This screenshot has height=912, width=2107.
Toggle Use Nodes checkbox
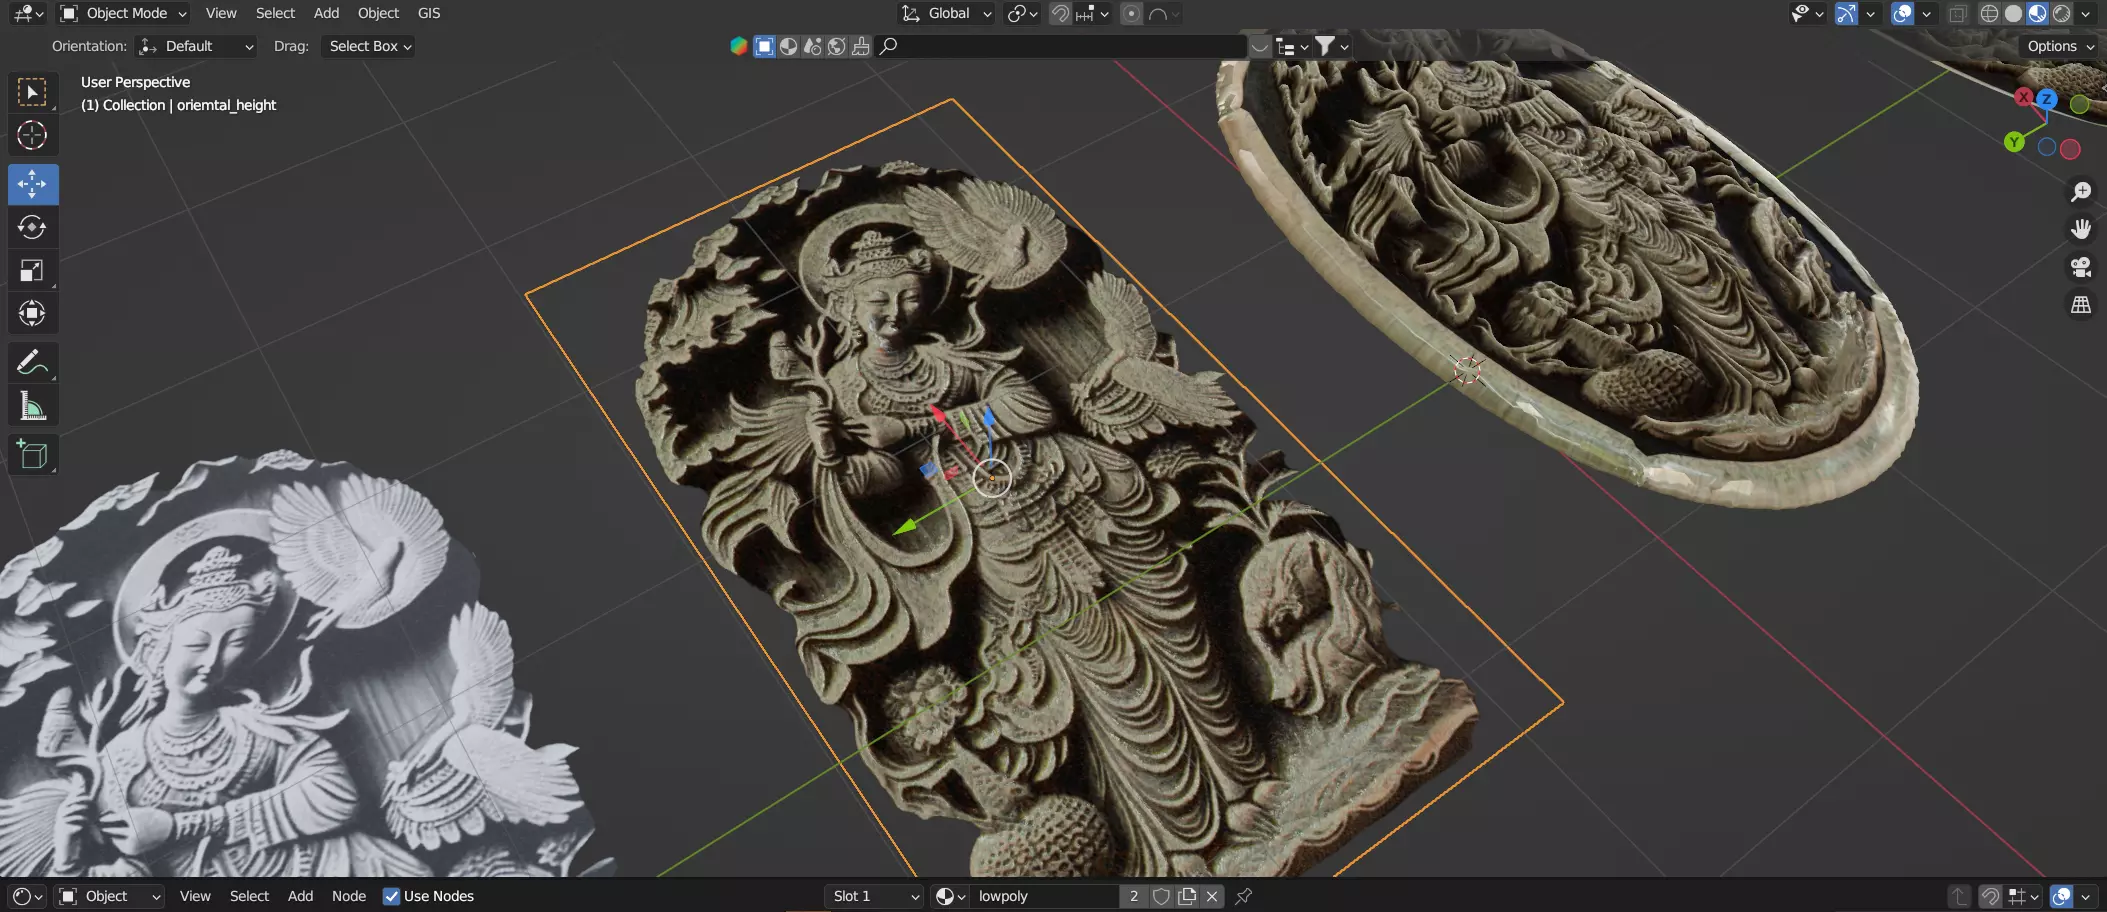click(x=391, y=896)
